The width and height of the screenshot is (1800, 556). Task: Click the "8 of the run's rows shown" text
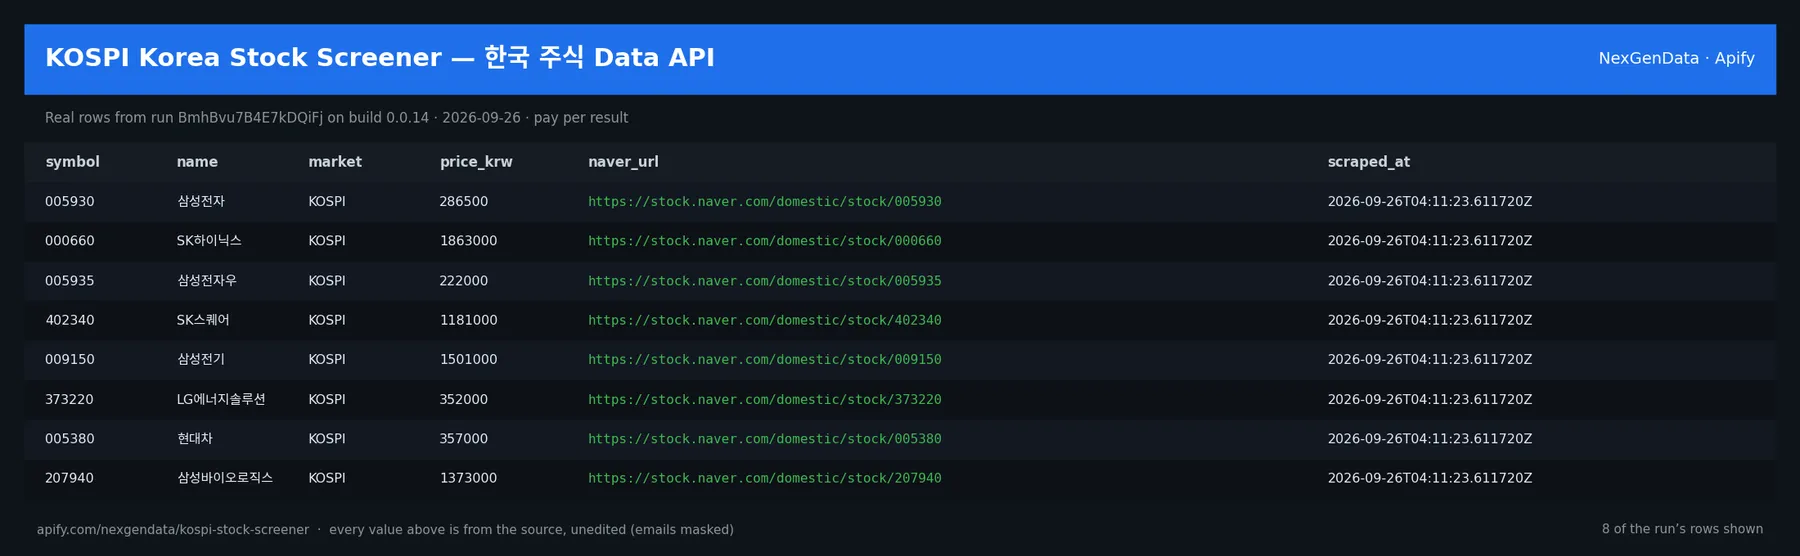point(1682,529)
